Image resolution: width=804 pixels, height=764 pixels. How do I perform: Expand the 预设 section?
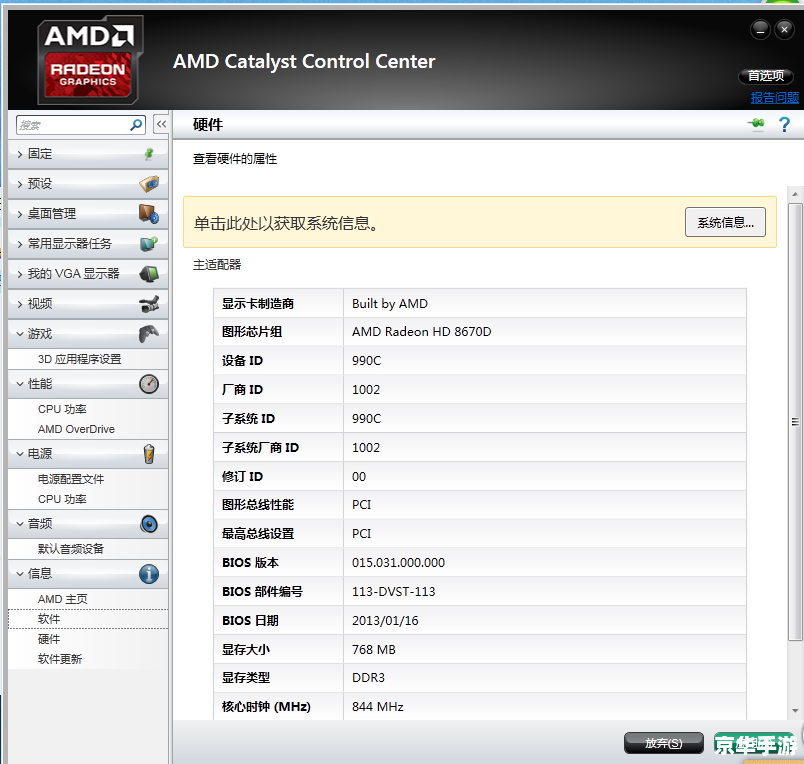(x=19, y=184)
